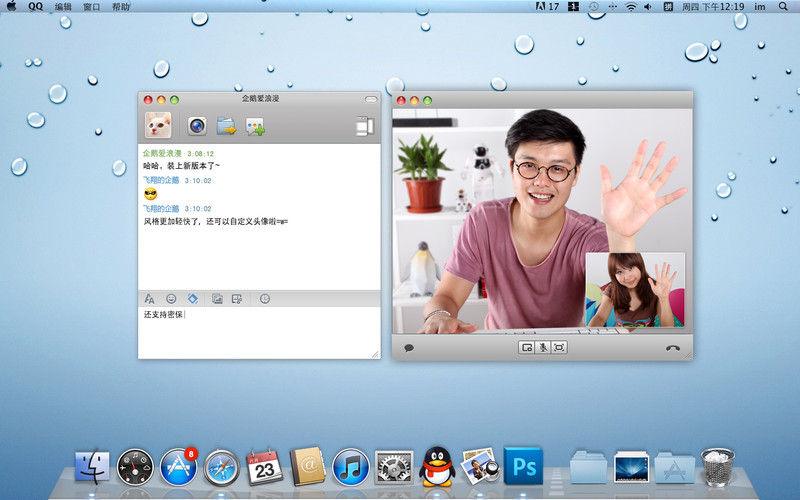Image resolution: width=800 pixels, height=500 pixels.
Task: Open Preview from the Dock
Action: click(480, 466)
